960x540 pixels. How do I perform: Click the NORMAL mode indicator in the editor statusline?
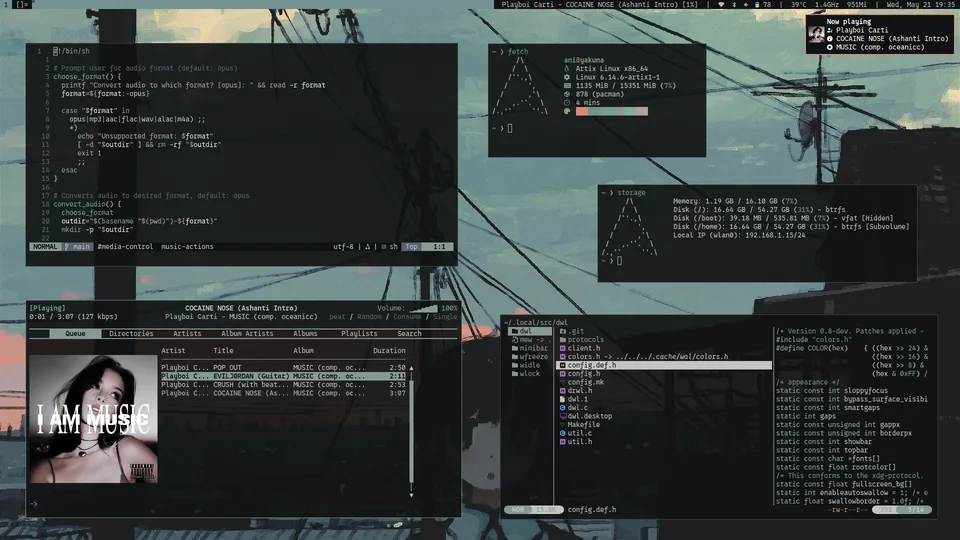coord(45,247)
